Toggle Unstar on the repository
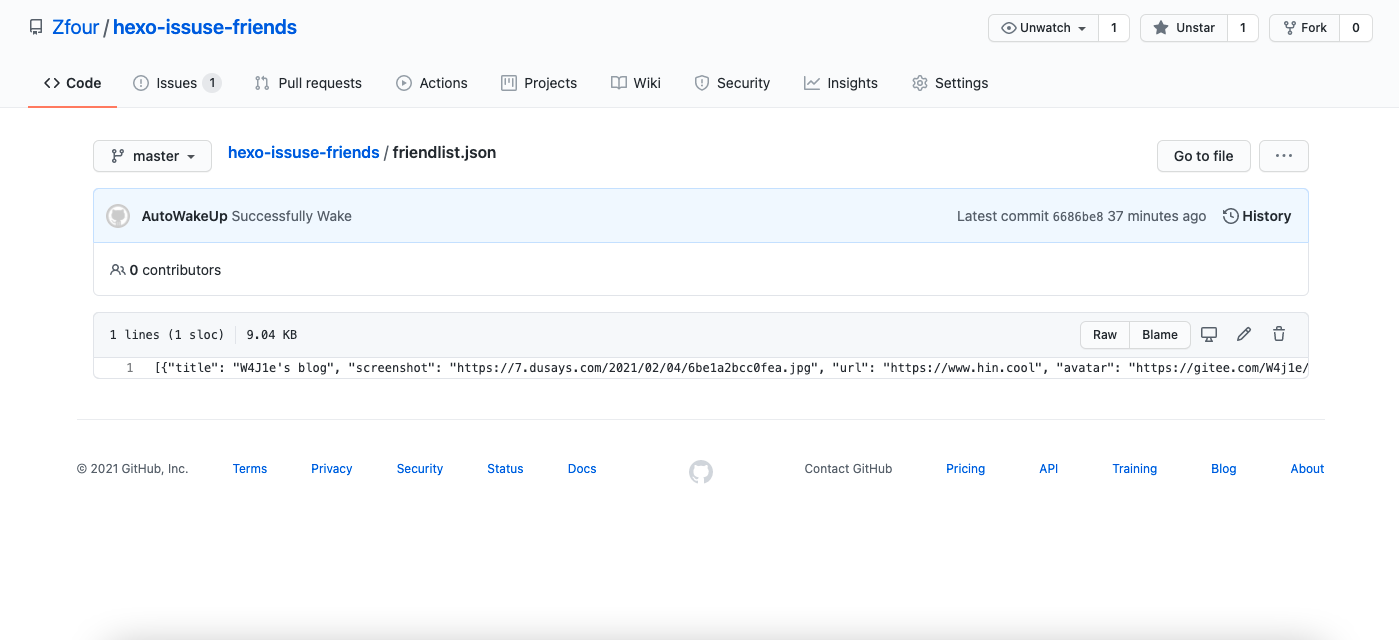This screenshot has height=640, width=1399. click(x=1184, y=28)
